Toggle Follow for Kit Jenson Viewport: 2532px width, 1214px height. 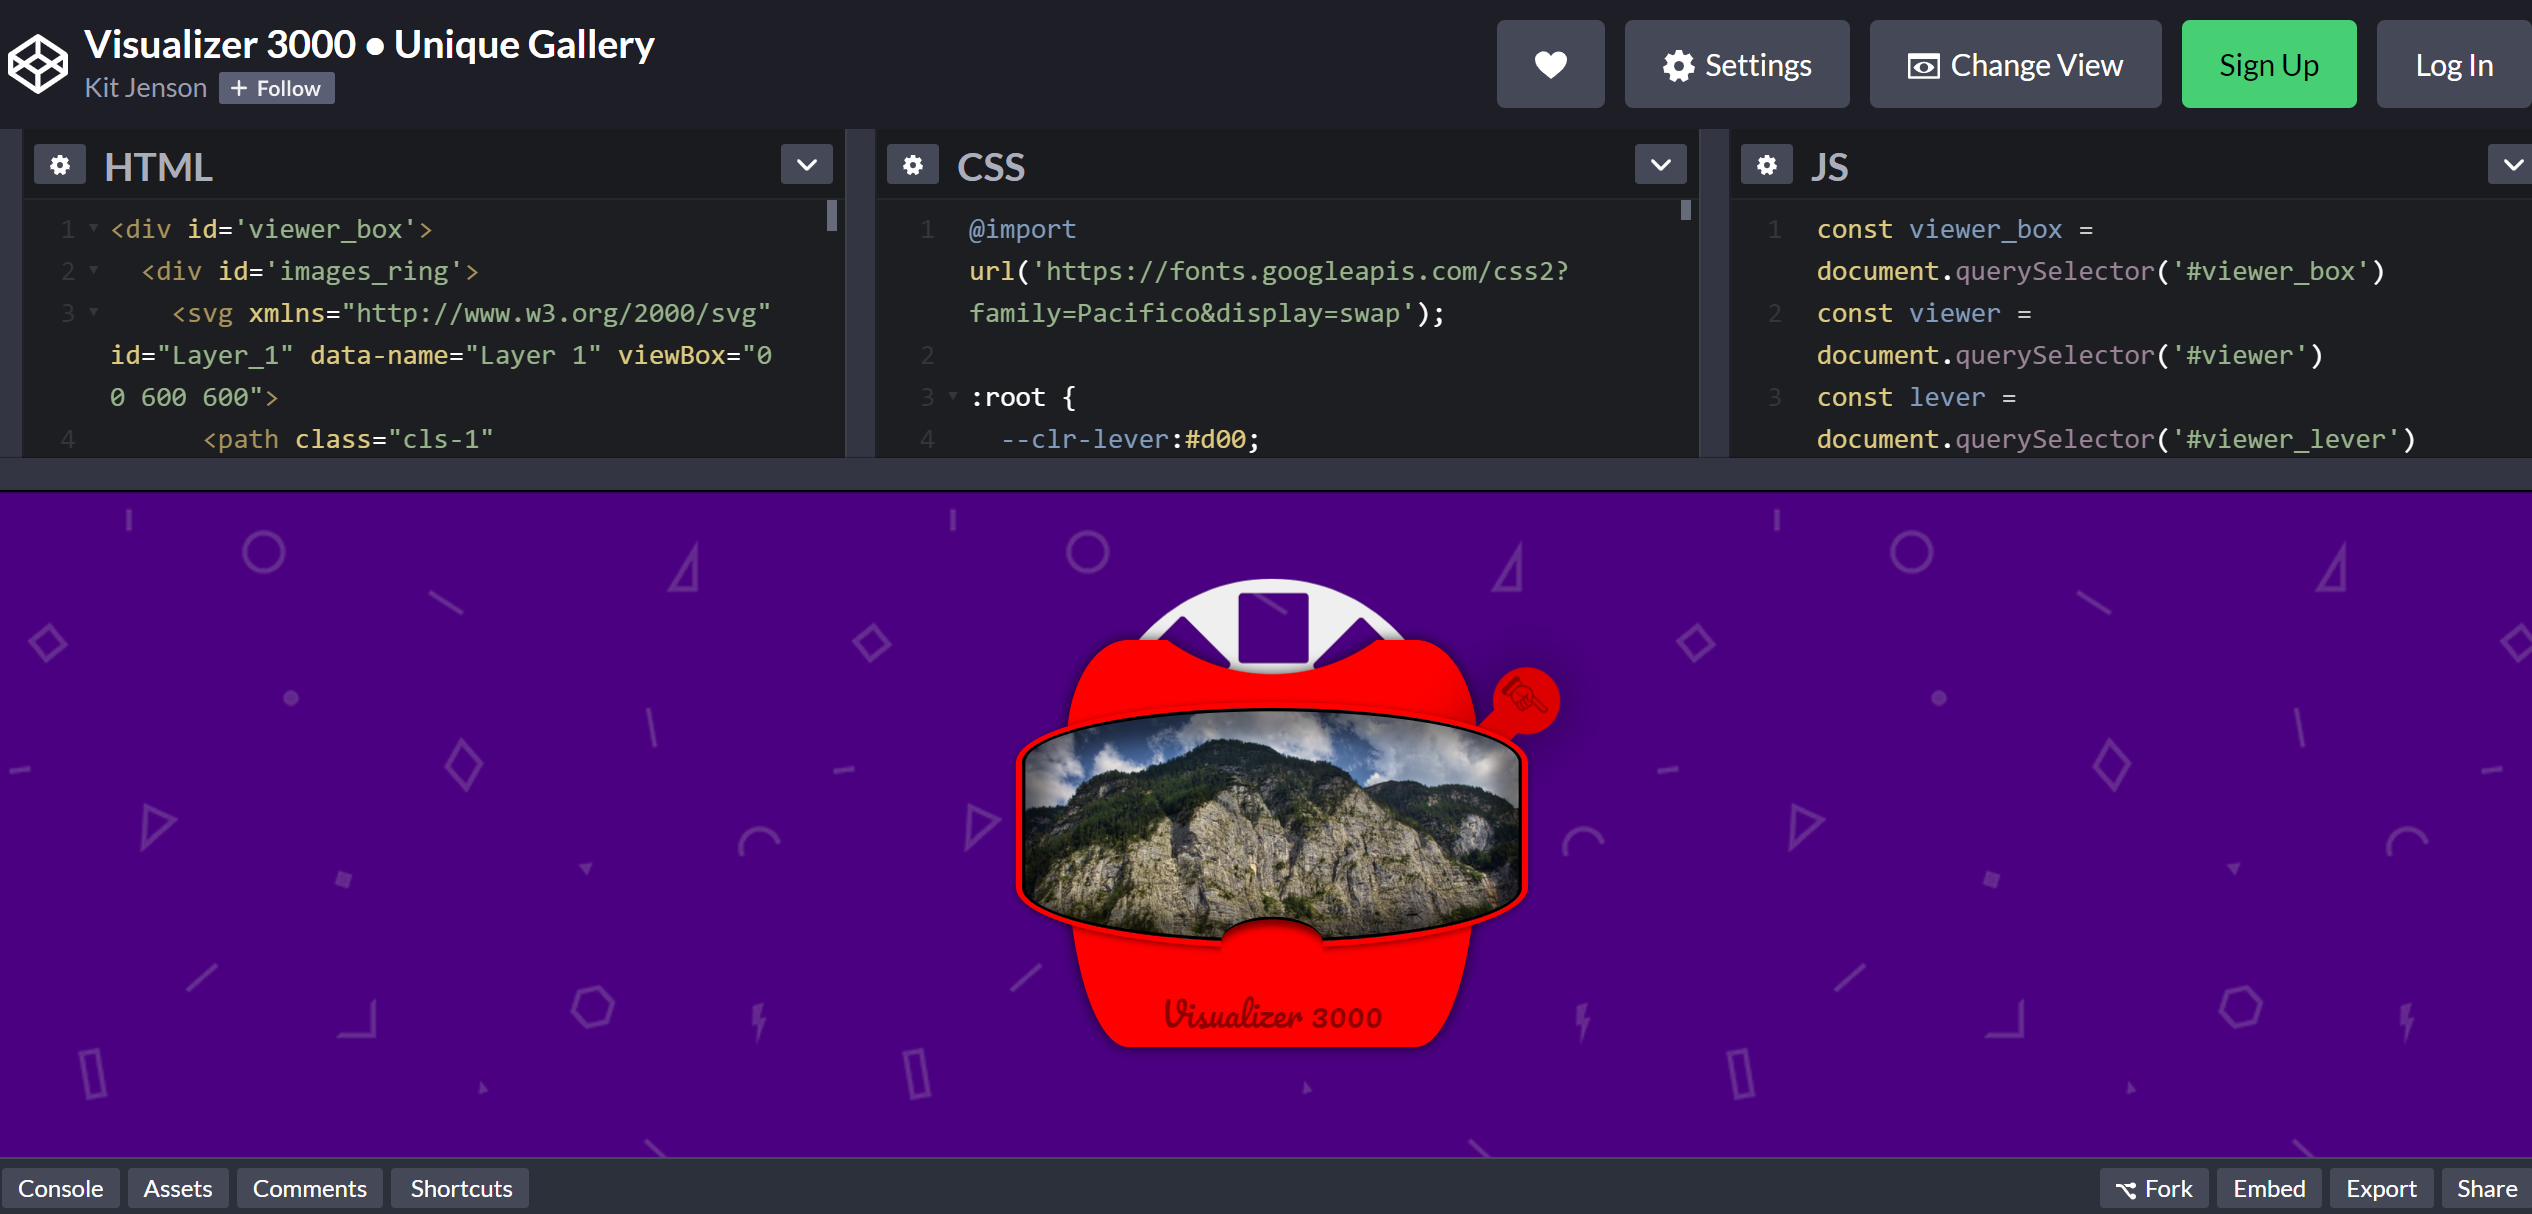276,88
